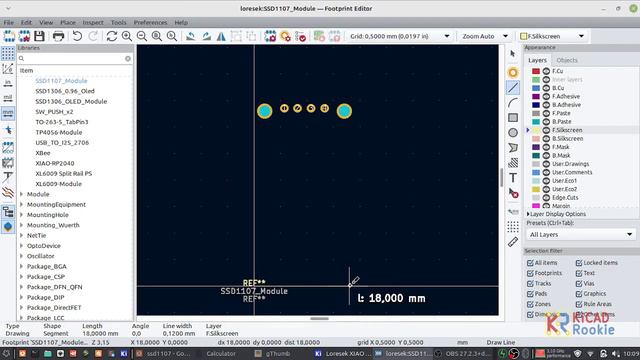Open the Place menu
Screen dimensions: 640x360
click(68, 22)
